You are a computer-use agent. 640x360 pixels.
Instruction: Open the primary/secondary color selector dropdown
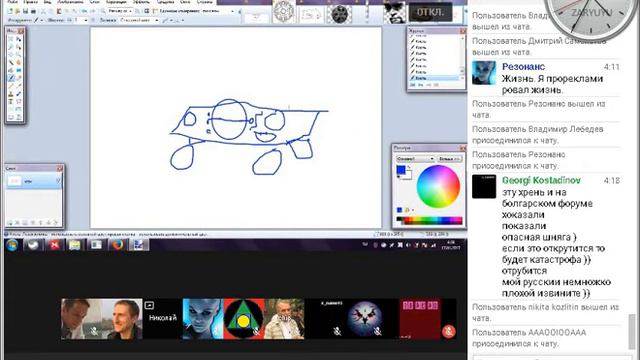(415, 158)
